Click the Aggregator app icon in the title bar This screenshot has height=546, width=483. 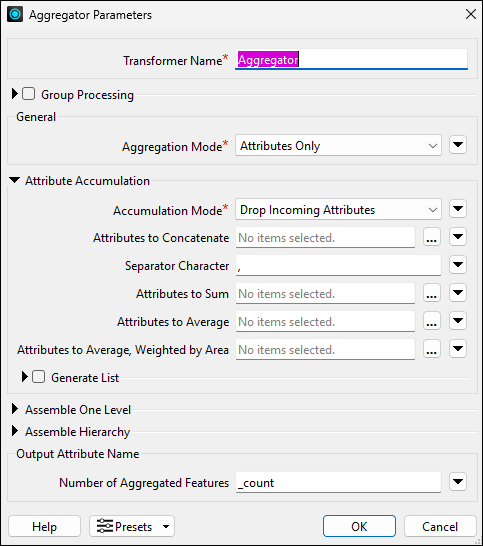click(x=15, y=15)
